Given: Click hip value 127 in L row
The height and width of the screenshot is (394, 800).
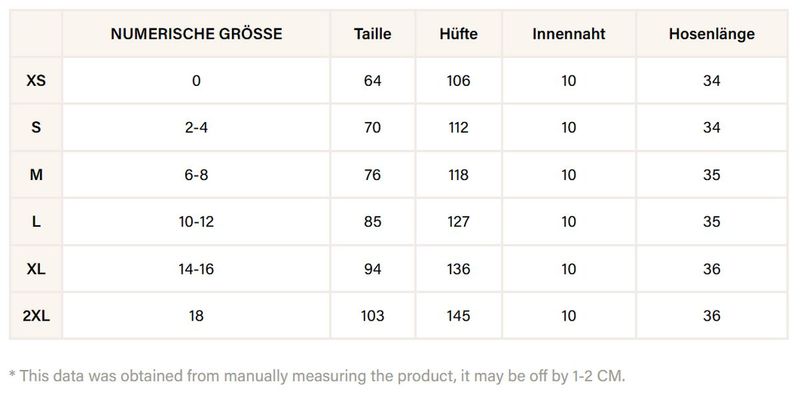Looking at the screenshot, I should [x=458, y=221].
